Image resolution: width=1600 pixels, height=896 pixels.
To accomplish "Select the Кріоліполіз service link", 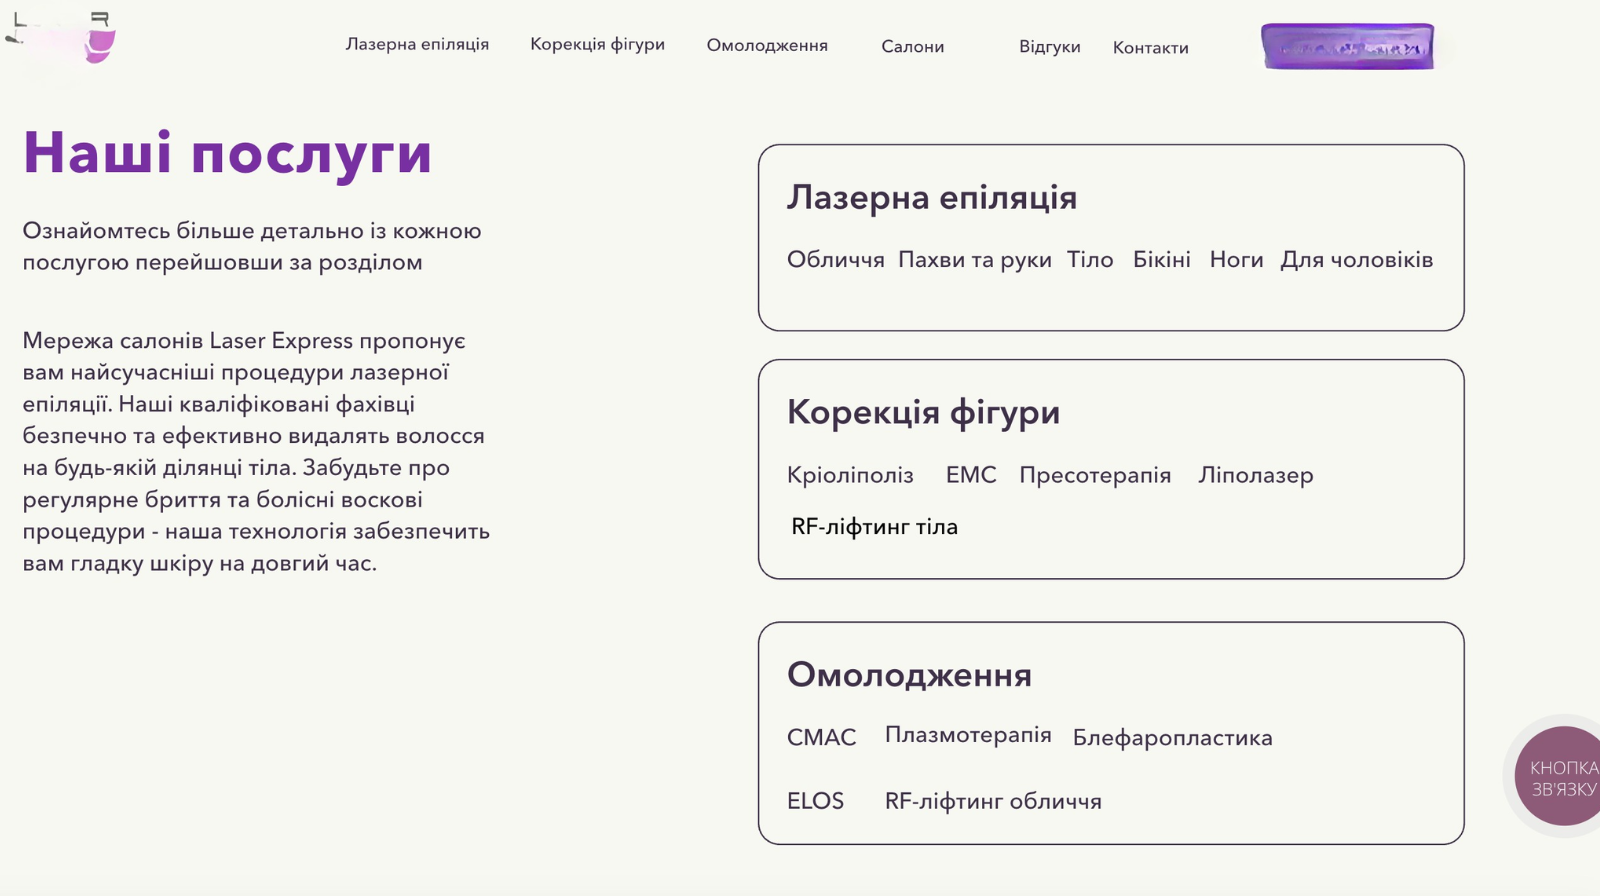I will (x=850, y=475).
